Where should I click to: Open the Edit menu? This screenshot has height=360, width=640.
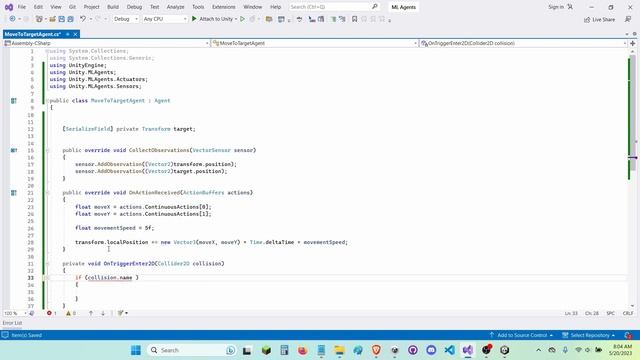pyautogui.click(x=38, y=7)
